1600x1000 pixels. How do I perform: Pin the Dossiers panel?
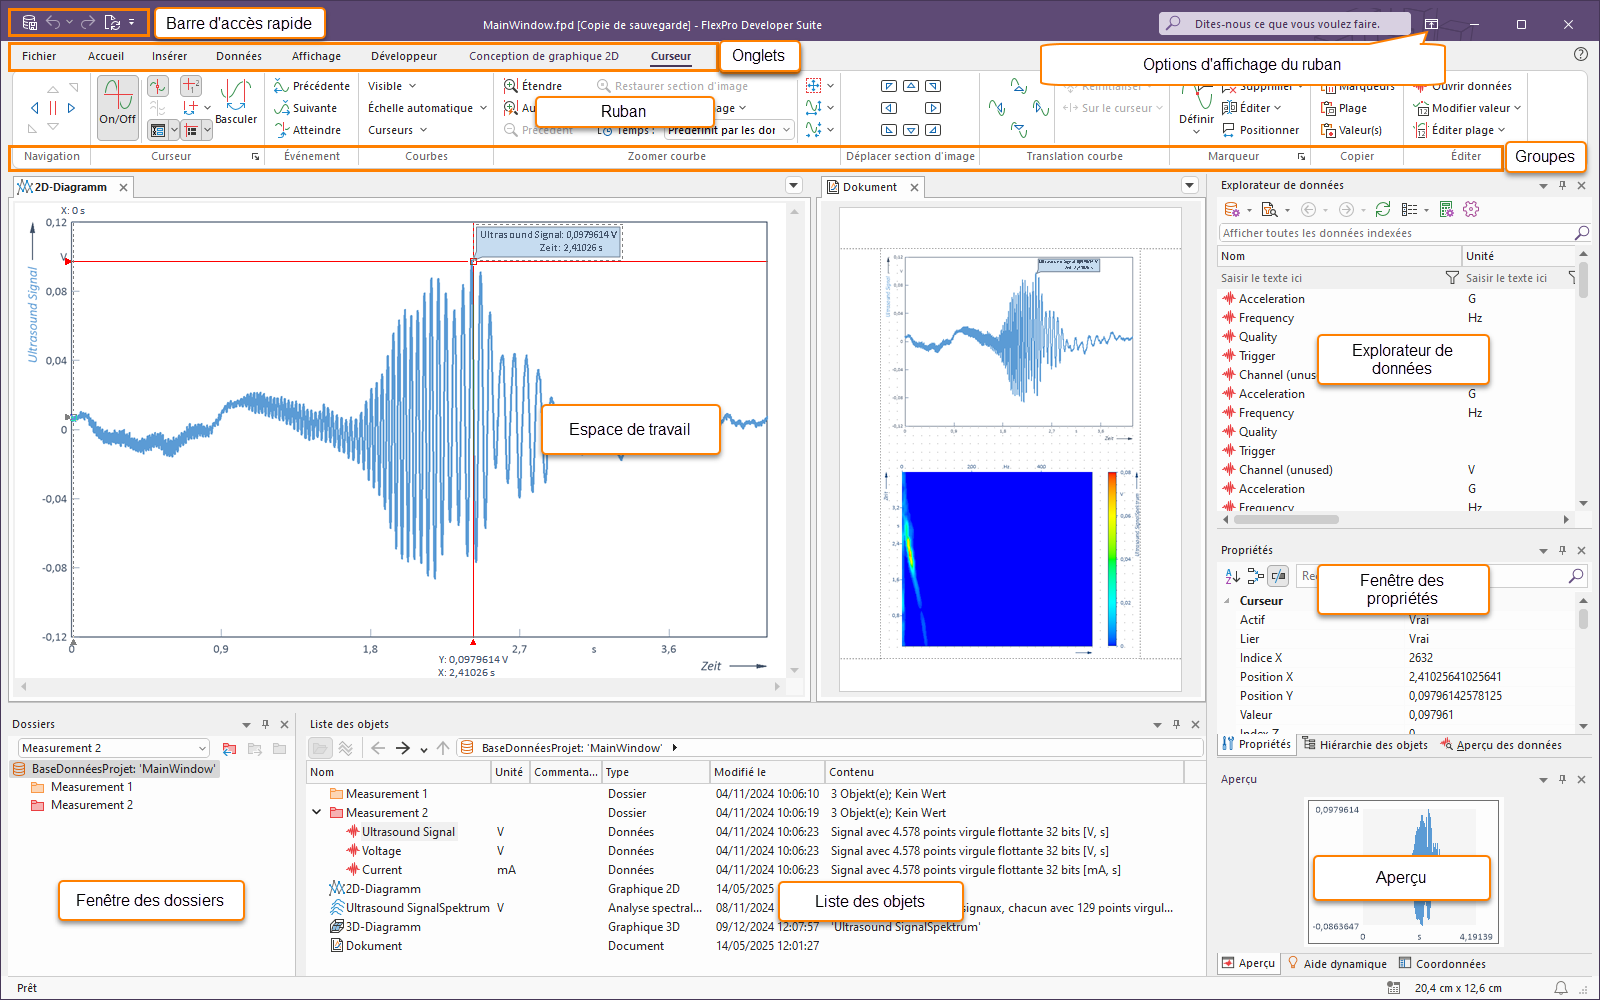click(x=265, y=724)
